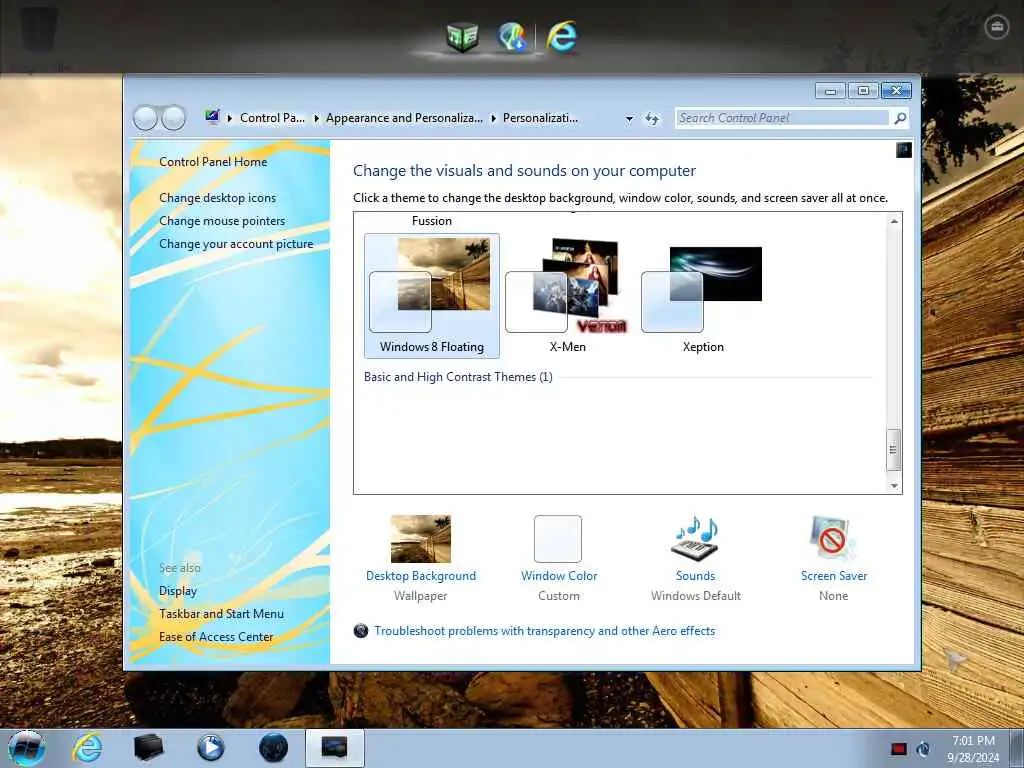The width and height of the screenshot is (1024, 768).
Task: Open the dark round taskbar icon
Action: 273,748
